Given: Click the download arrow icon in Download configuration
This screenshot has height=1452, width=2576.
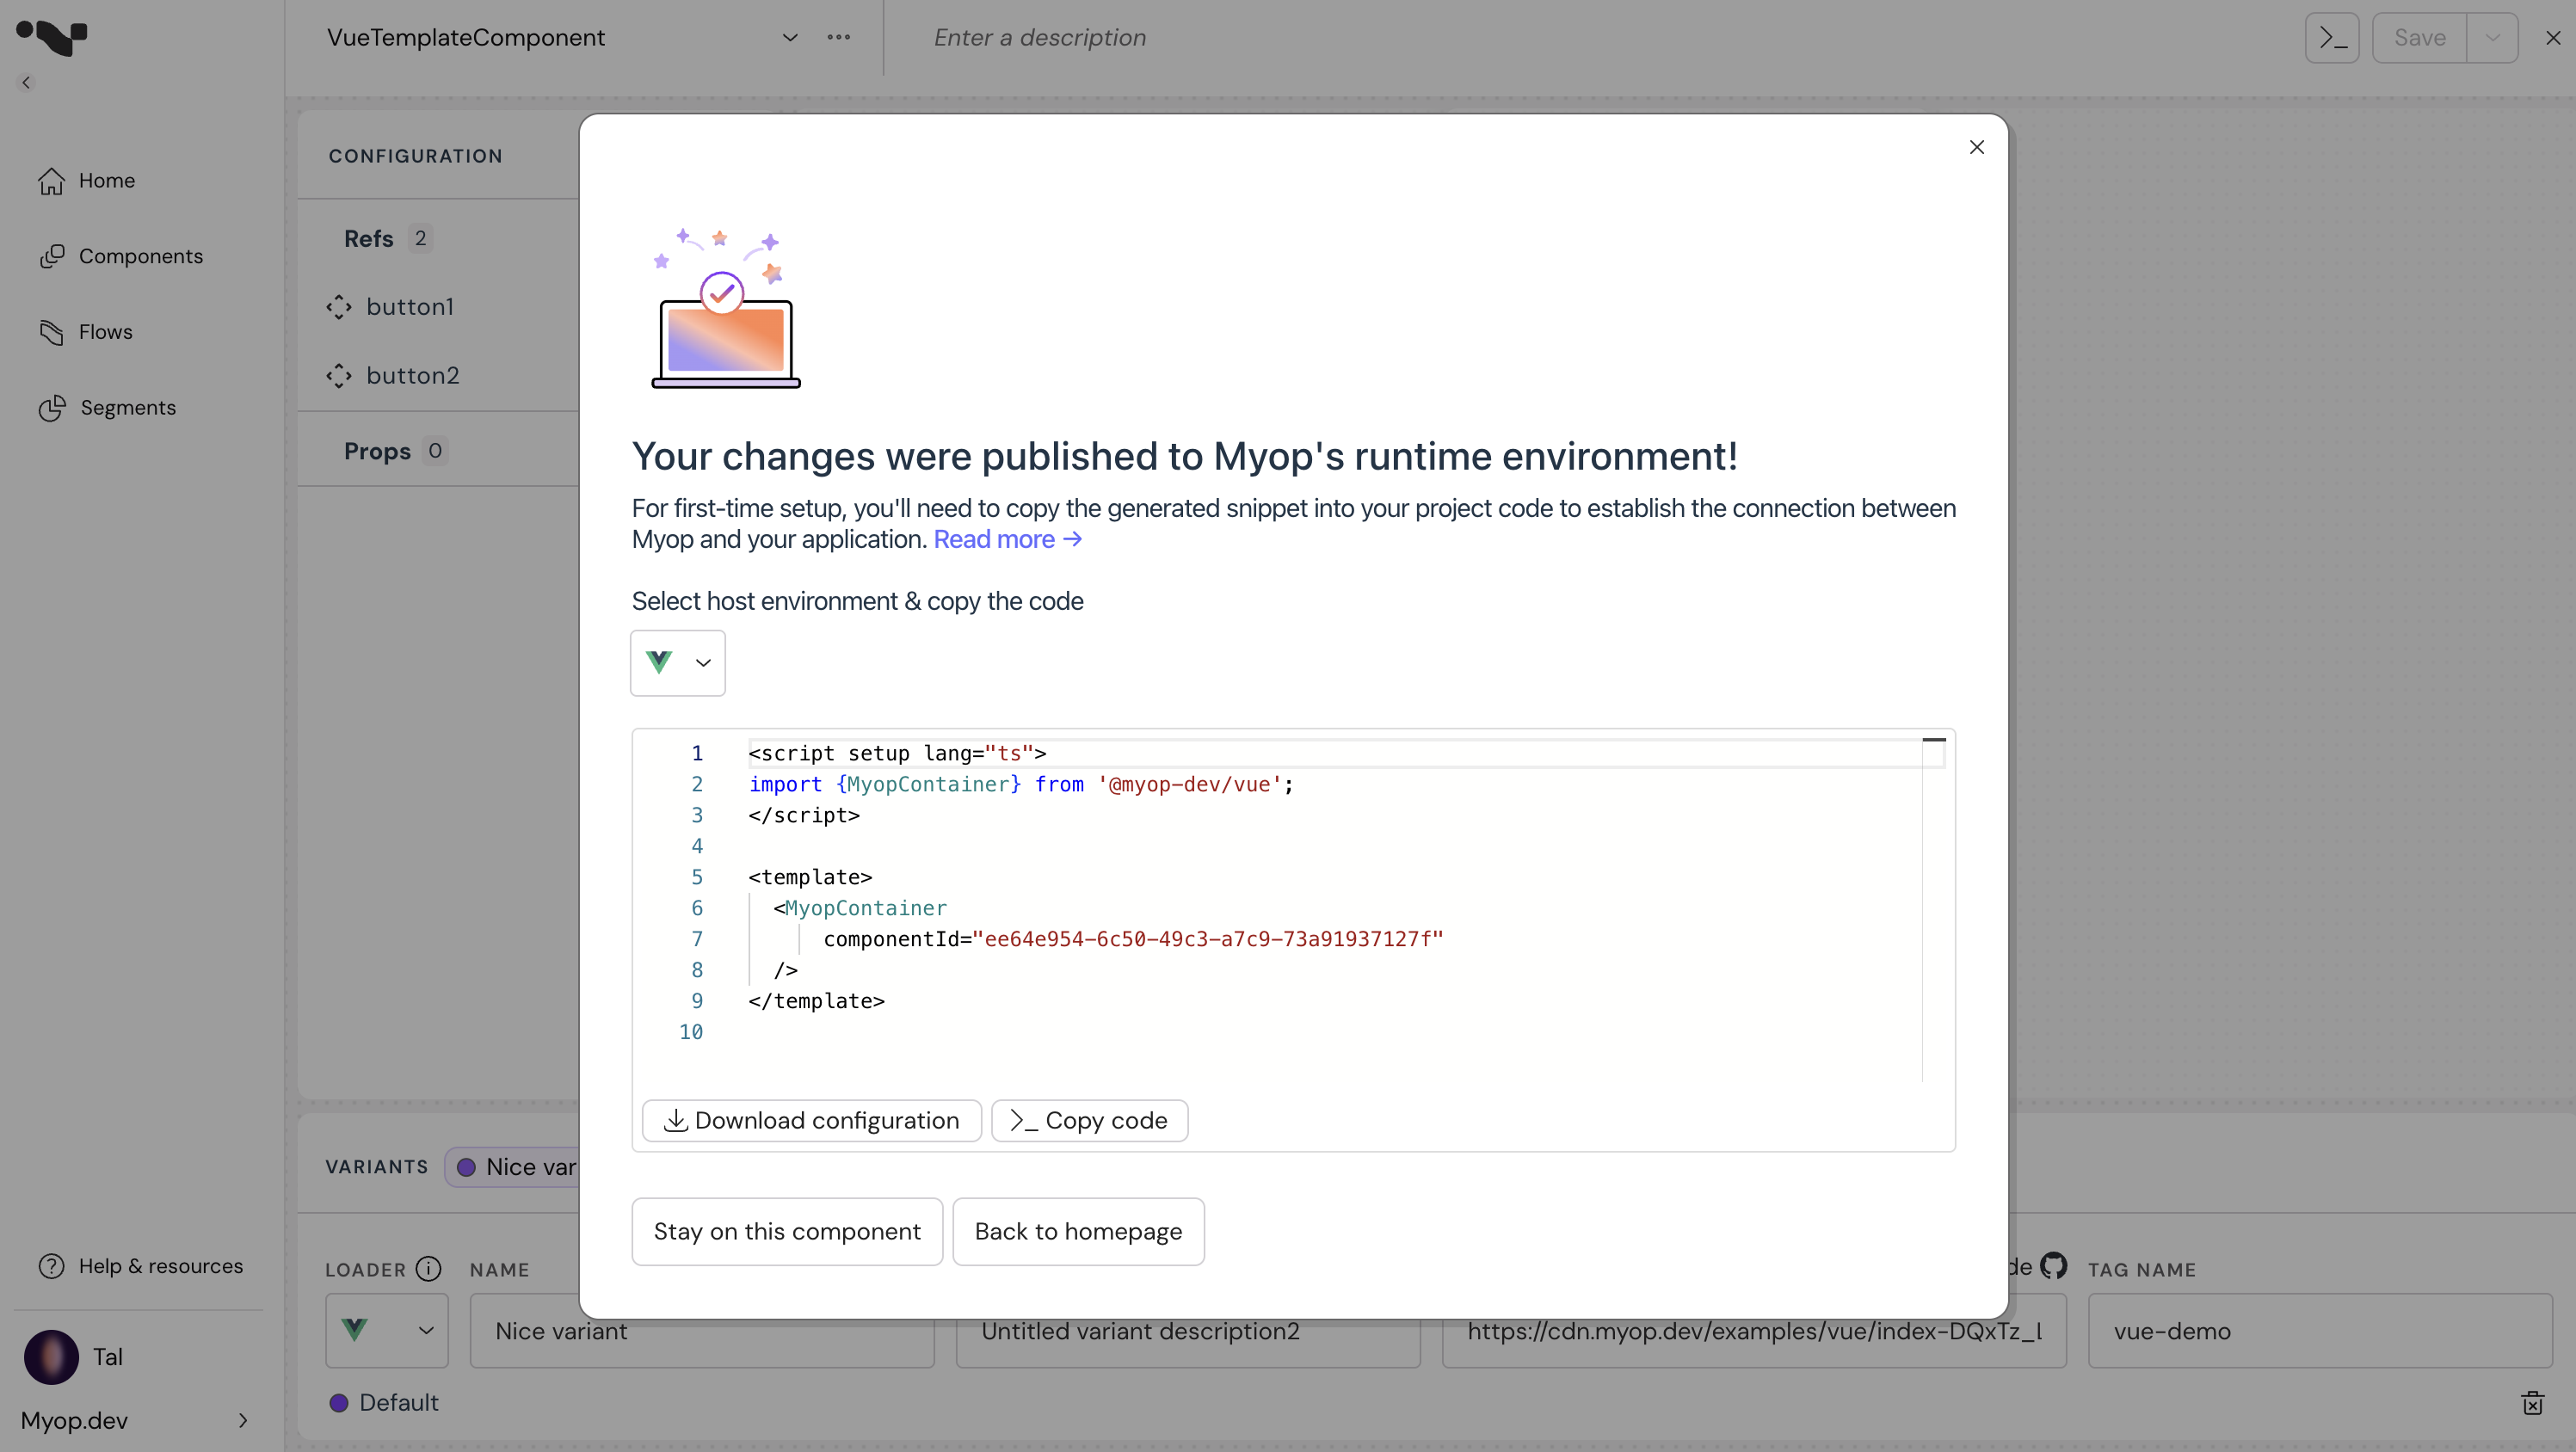Looking at the screenshot, I should (675, 1121).
